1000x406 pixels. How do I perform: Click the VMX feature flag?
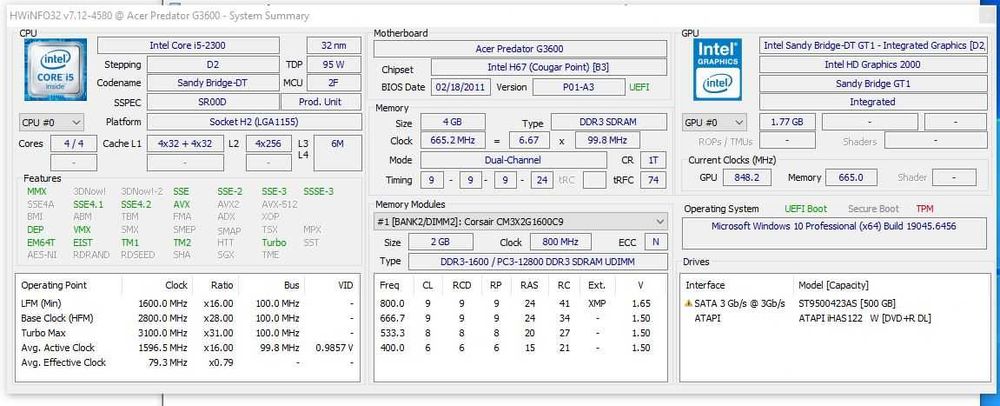click(x=82, y=229)
